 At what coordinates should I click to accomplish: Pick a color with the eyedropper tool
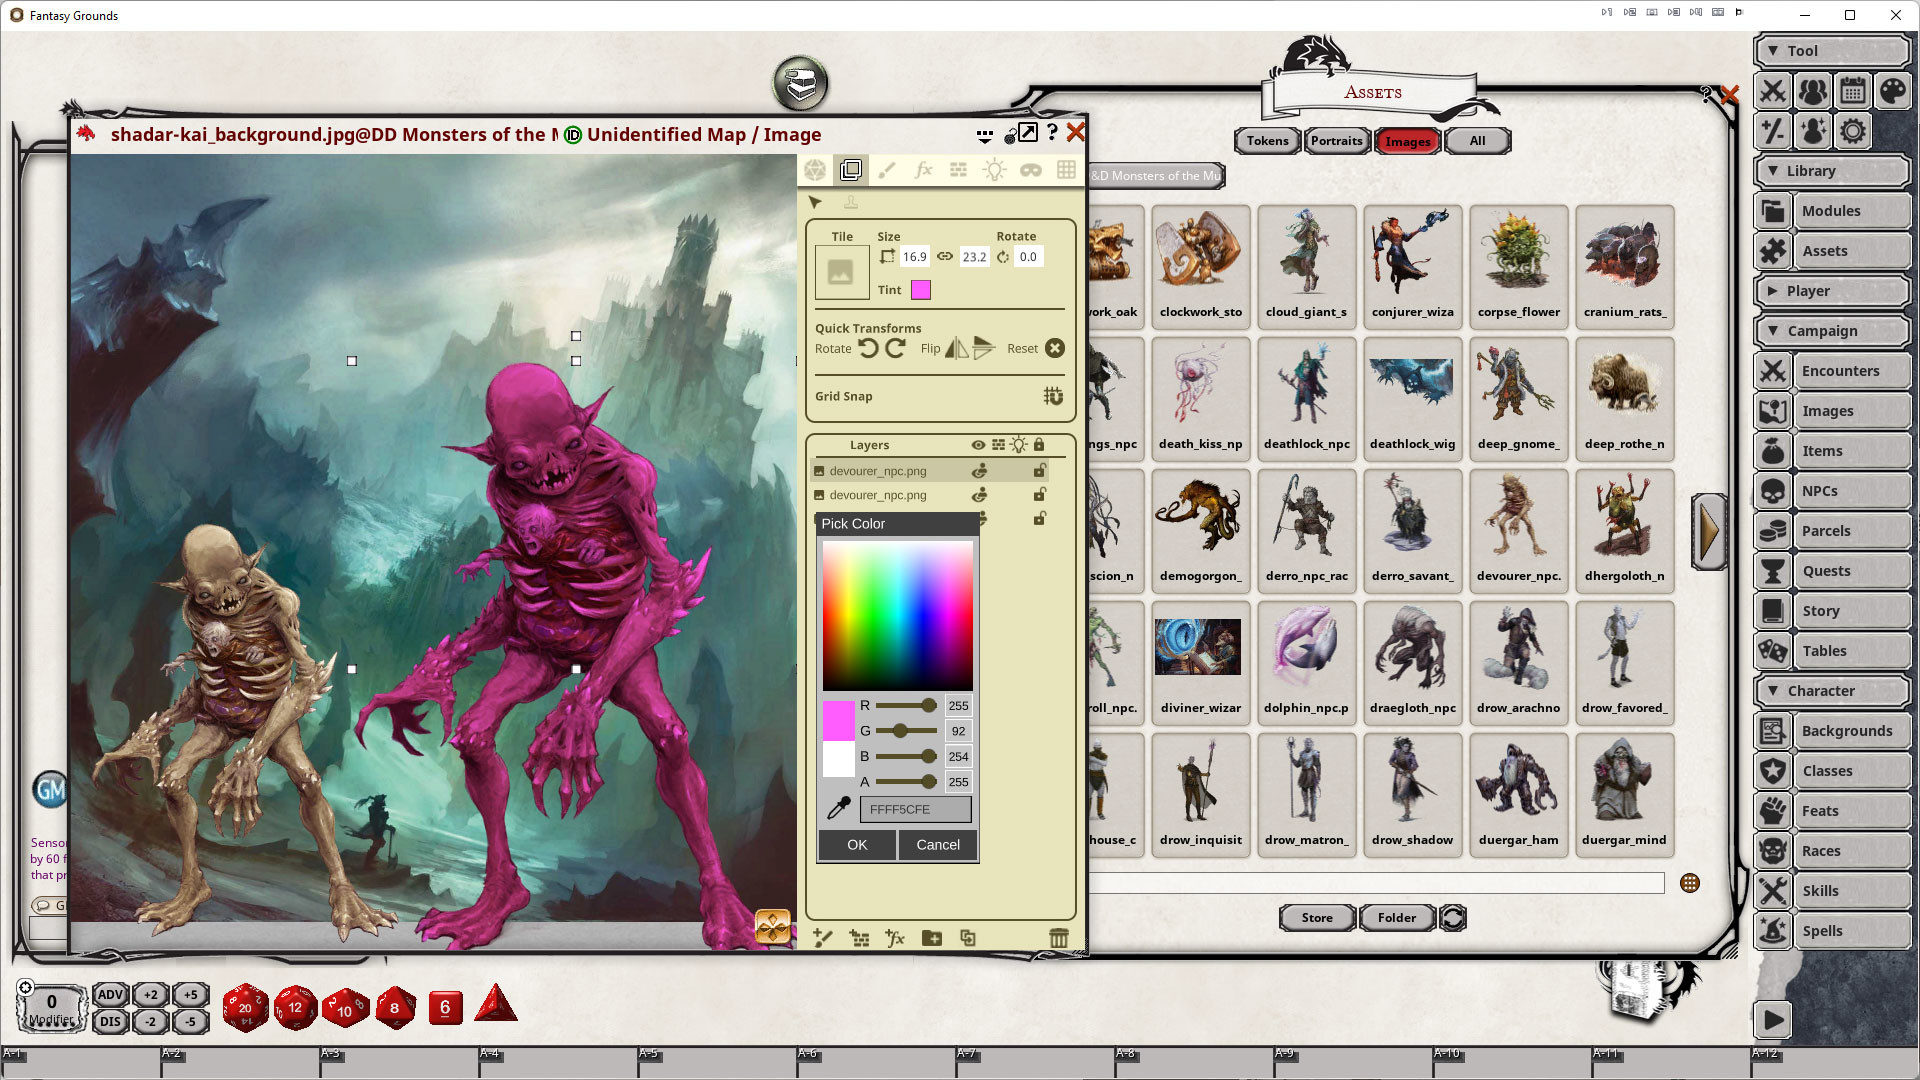point(837,809)
